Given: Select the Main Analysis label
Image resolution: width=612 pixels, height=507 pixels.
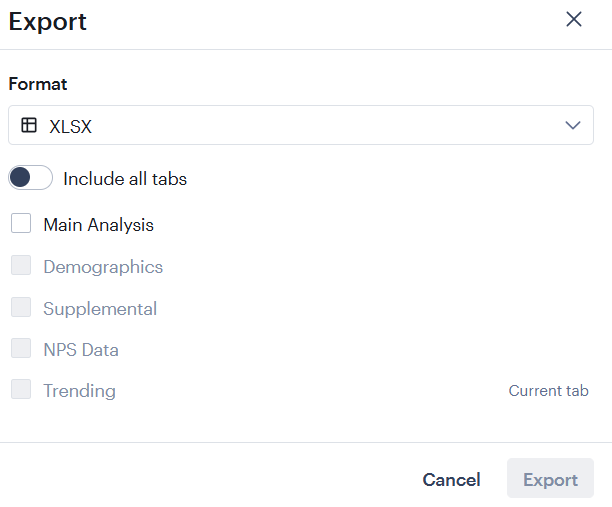Looking at the screenshot, I should [98, 225].
